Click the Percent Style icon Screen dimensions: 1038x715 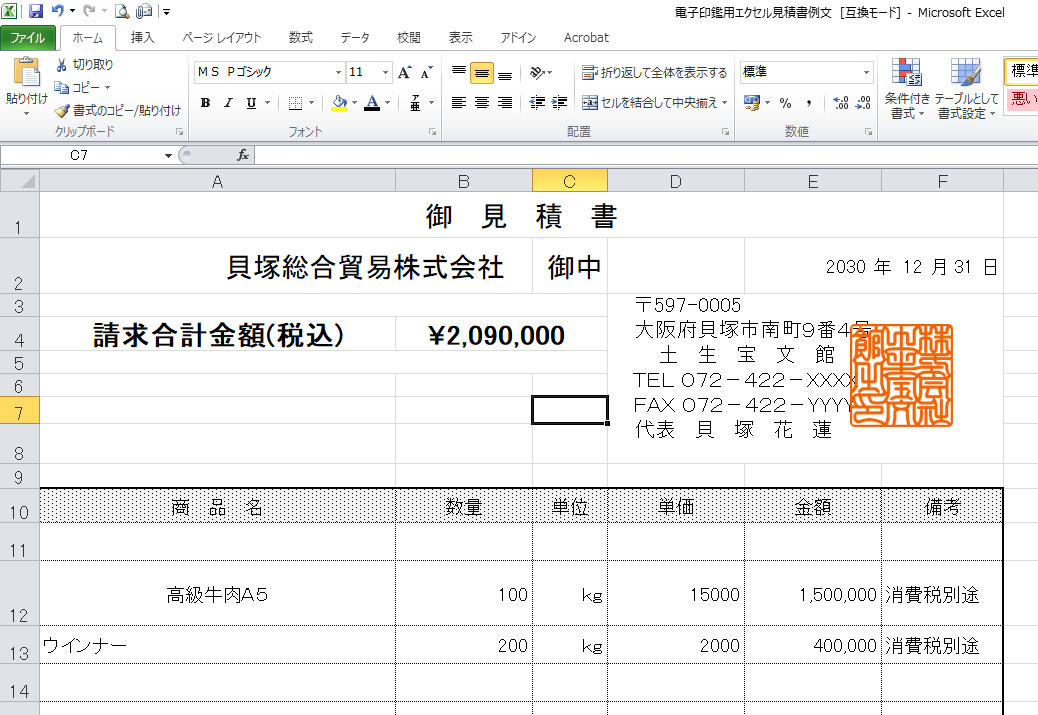(785, 103)
